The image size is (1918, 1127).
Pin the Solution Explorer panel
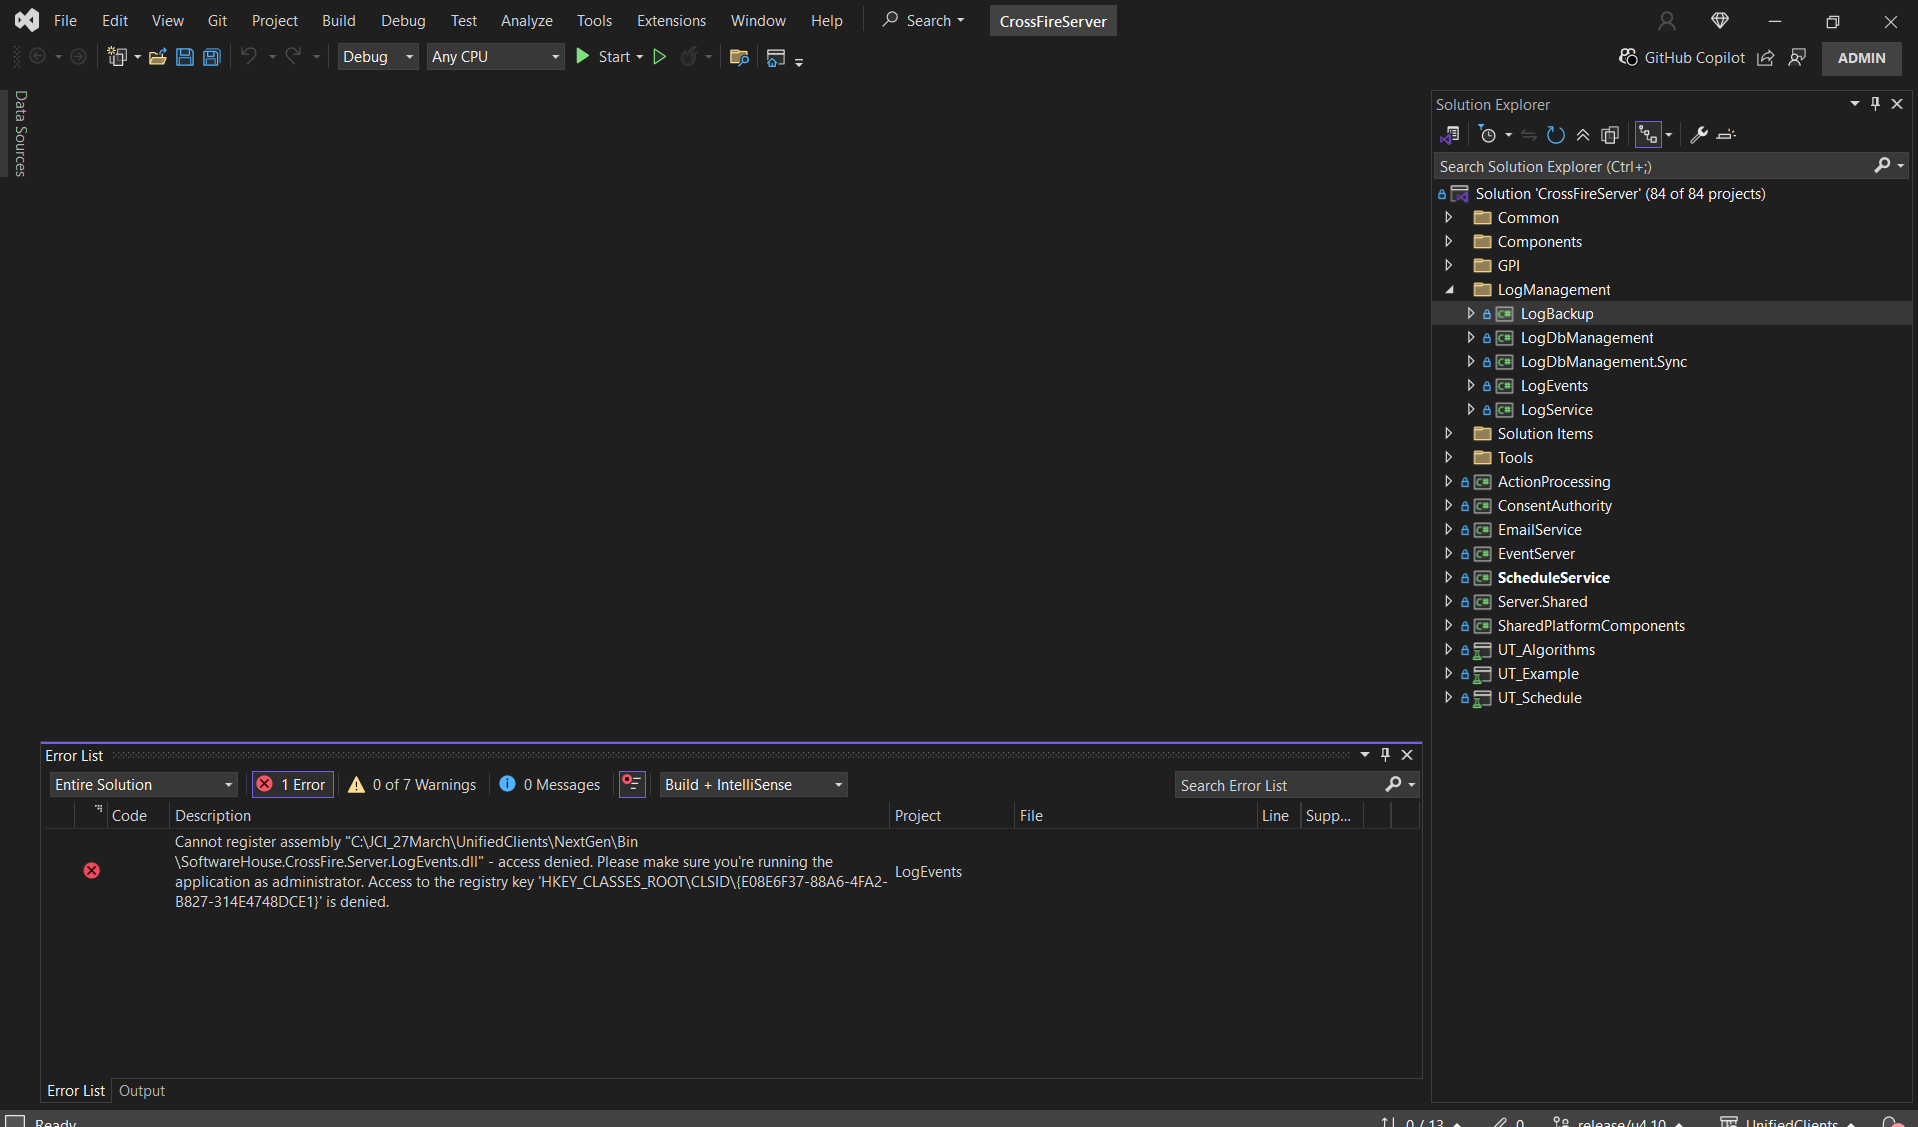point(1876,104)
